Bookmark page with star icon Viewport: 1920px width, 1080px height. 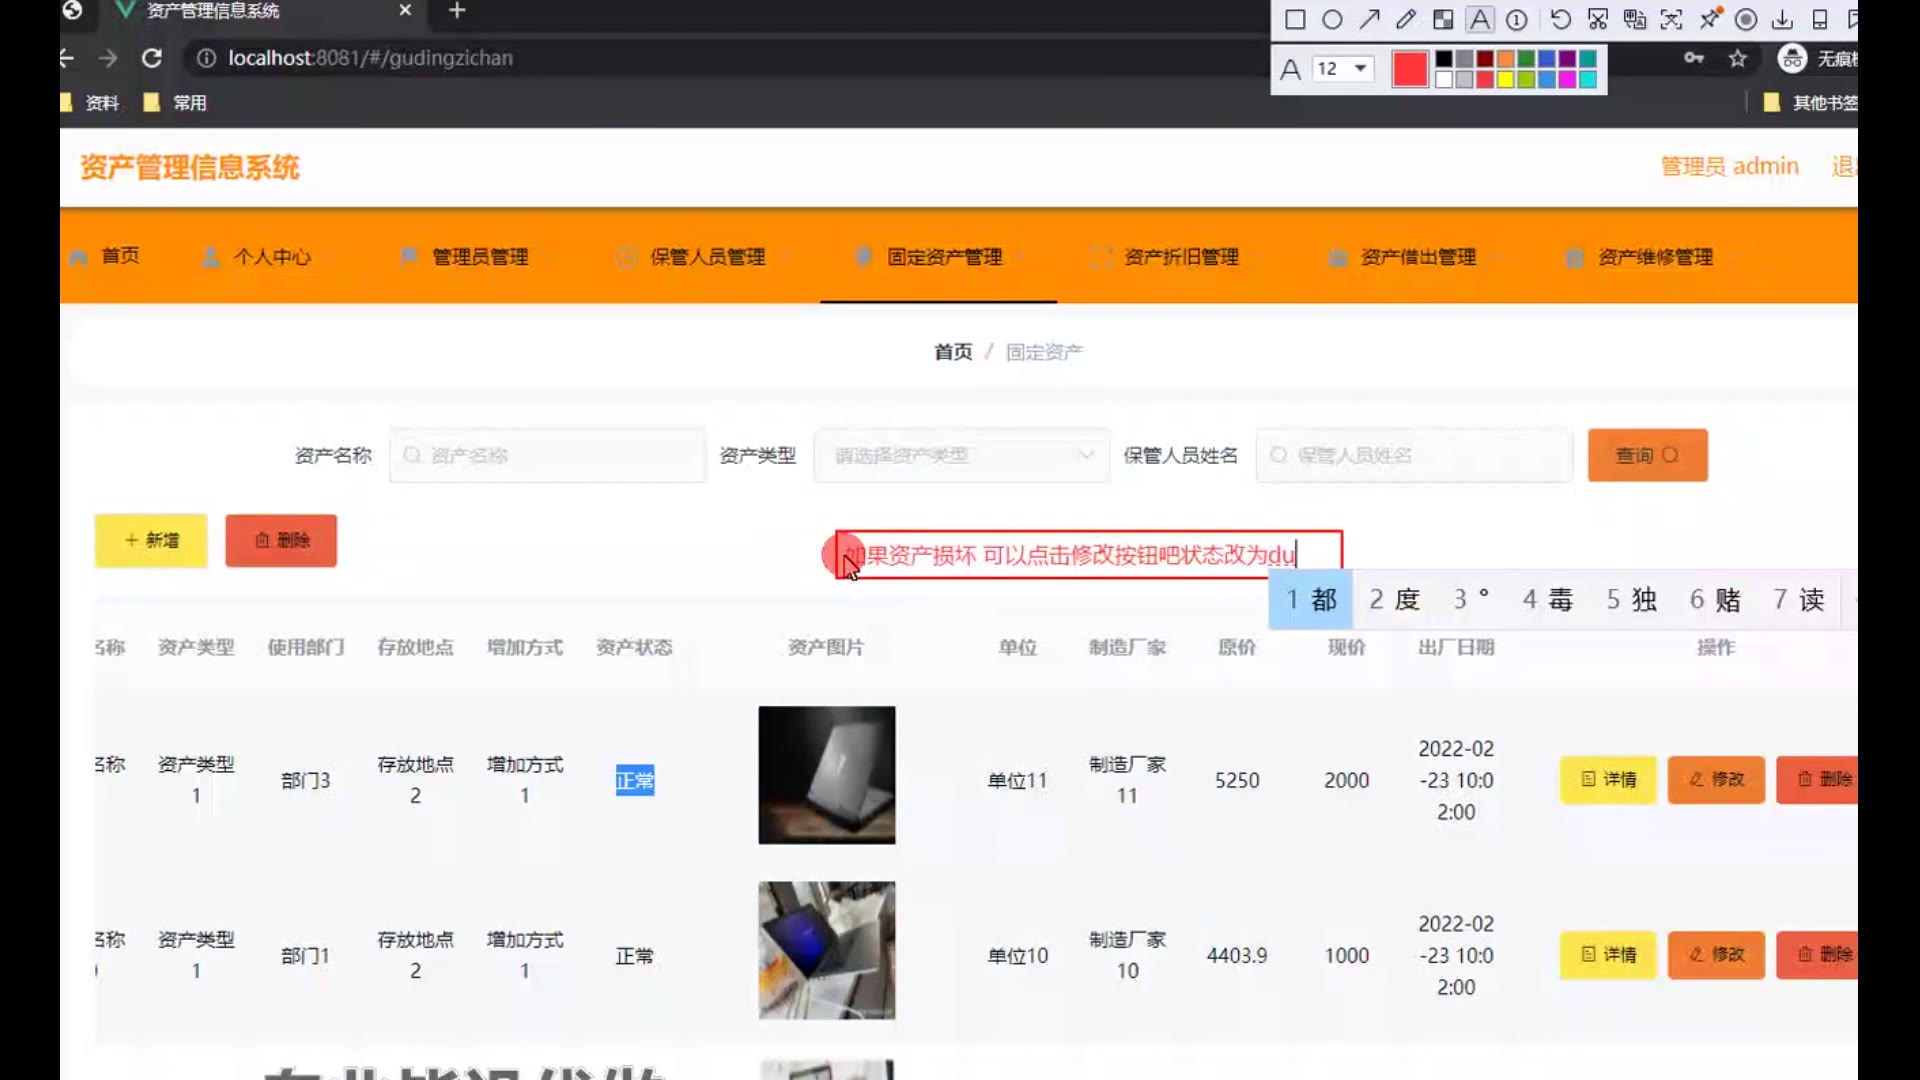1738,58
